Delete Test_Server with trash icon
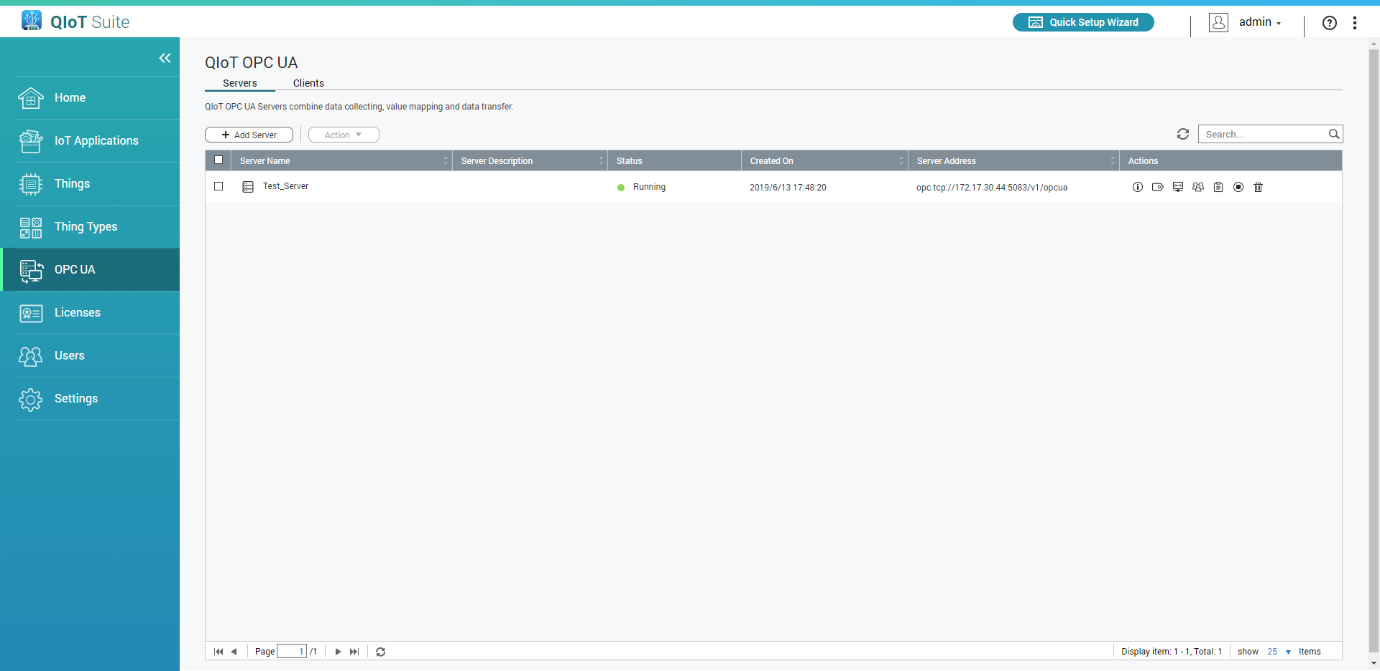 1258,187
